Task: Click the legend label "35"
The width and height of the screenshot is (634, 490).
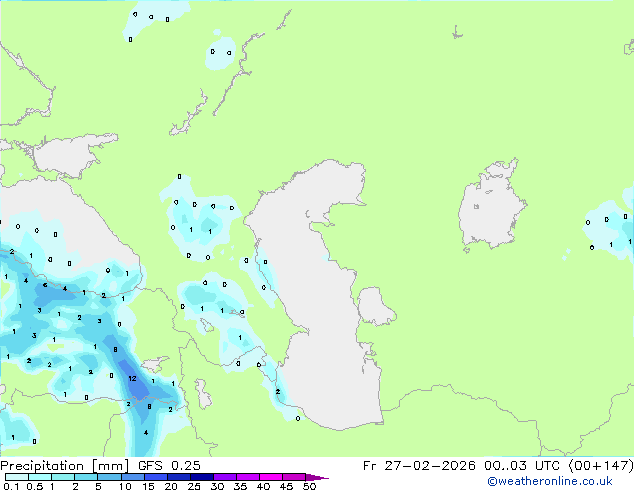Action: tap(240, 486)
